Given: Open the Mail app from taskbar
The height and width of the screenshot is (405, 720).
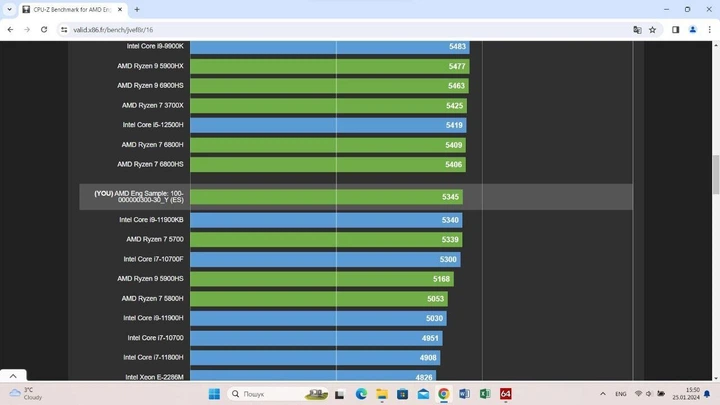Looking at the screenshot, I should (x=423, y=394).
